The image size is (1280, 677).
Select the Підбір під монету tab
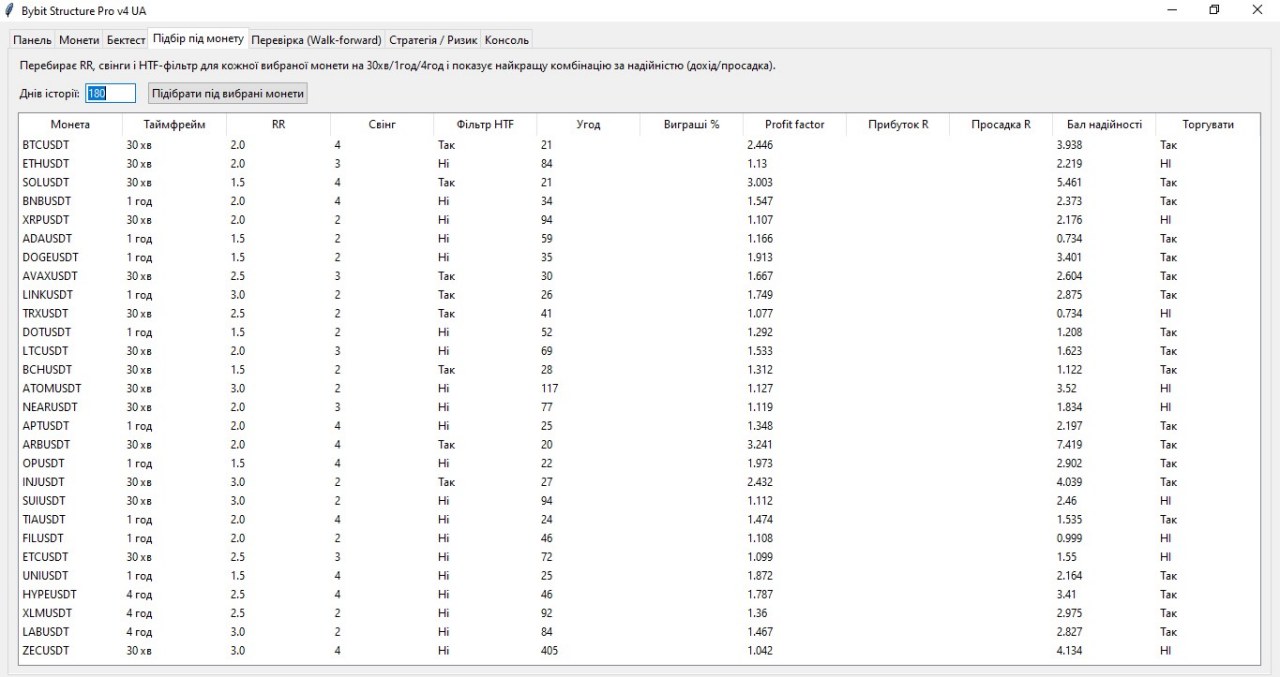click(x=198, y=39)
